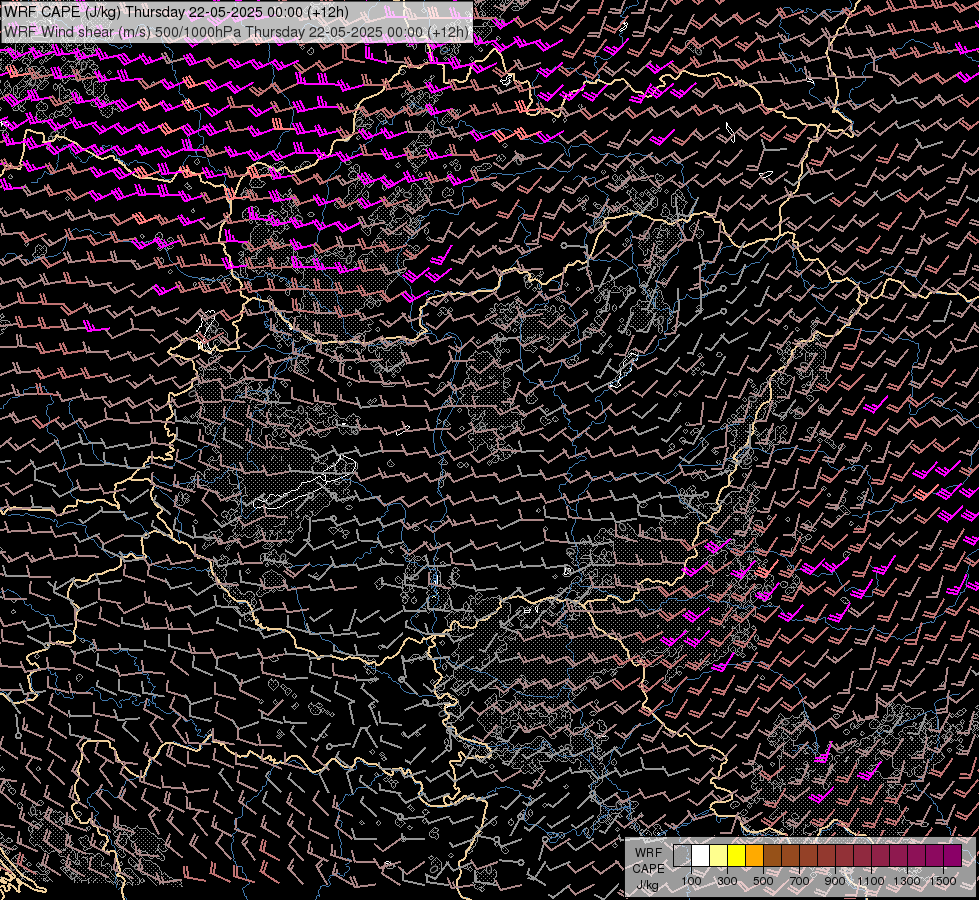Click the '1500' legend tick label
Image resolution: width=979 pixels, height=900 pixels.
[x=943, y=881]
